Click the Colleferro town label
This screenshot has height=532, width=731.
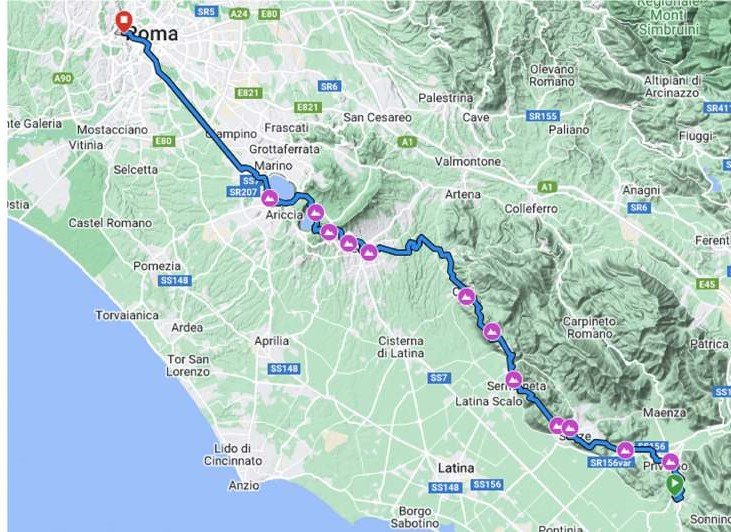coord(531,208)
